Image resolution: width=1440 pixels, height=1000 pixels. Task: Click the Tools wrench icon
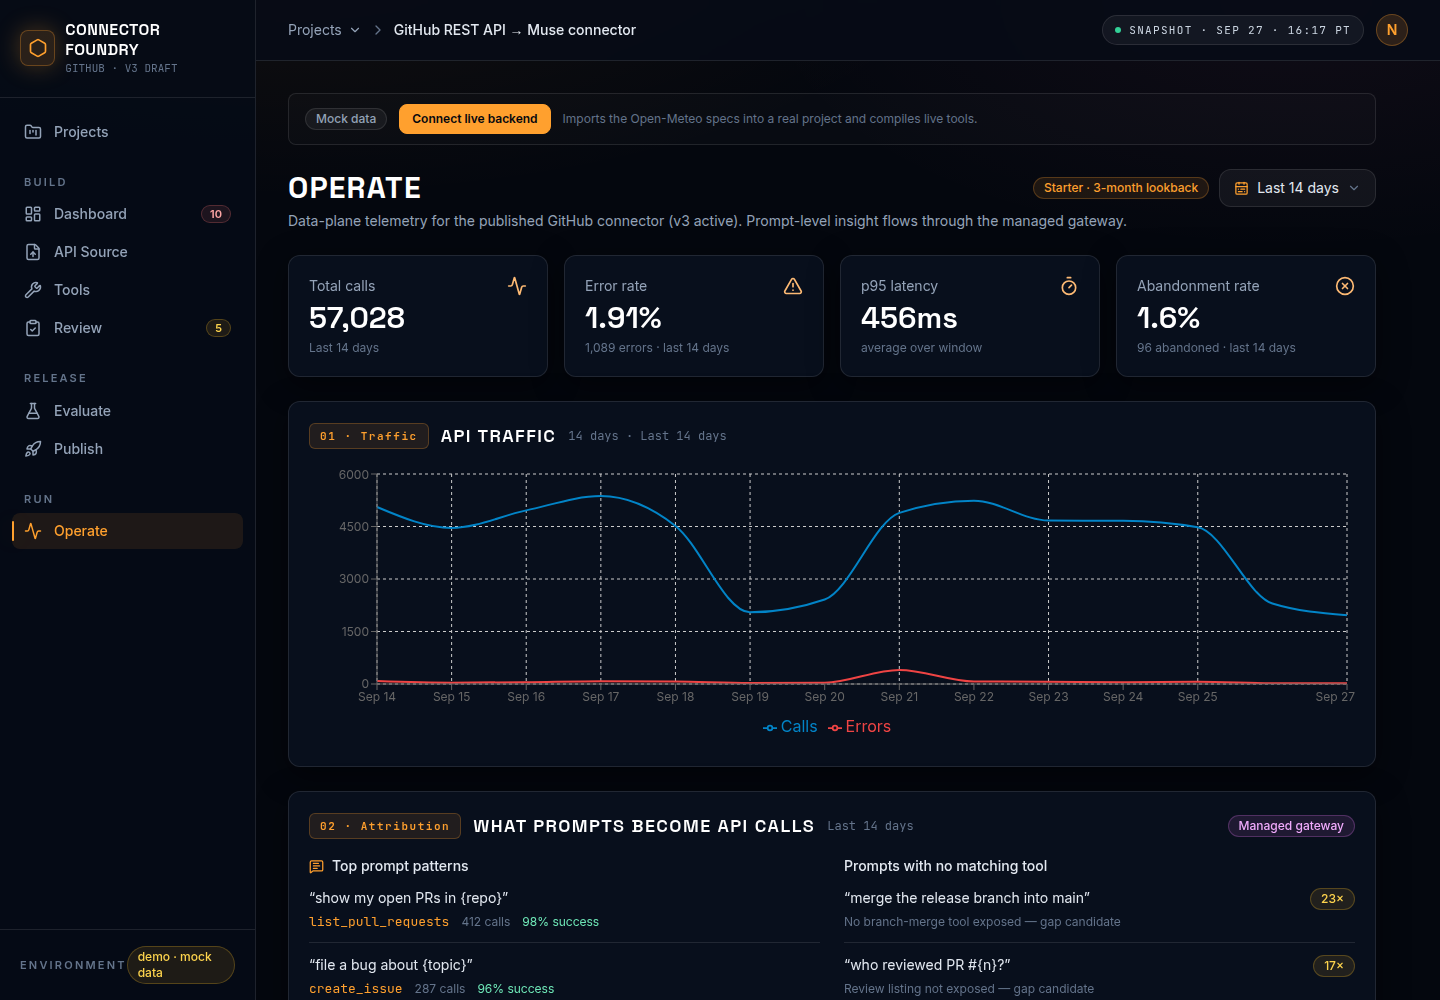(x=33, y=290)
